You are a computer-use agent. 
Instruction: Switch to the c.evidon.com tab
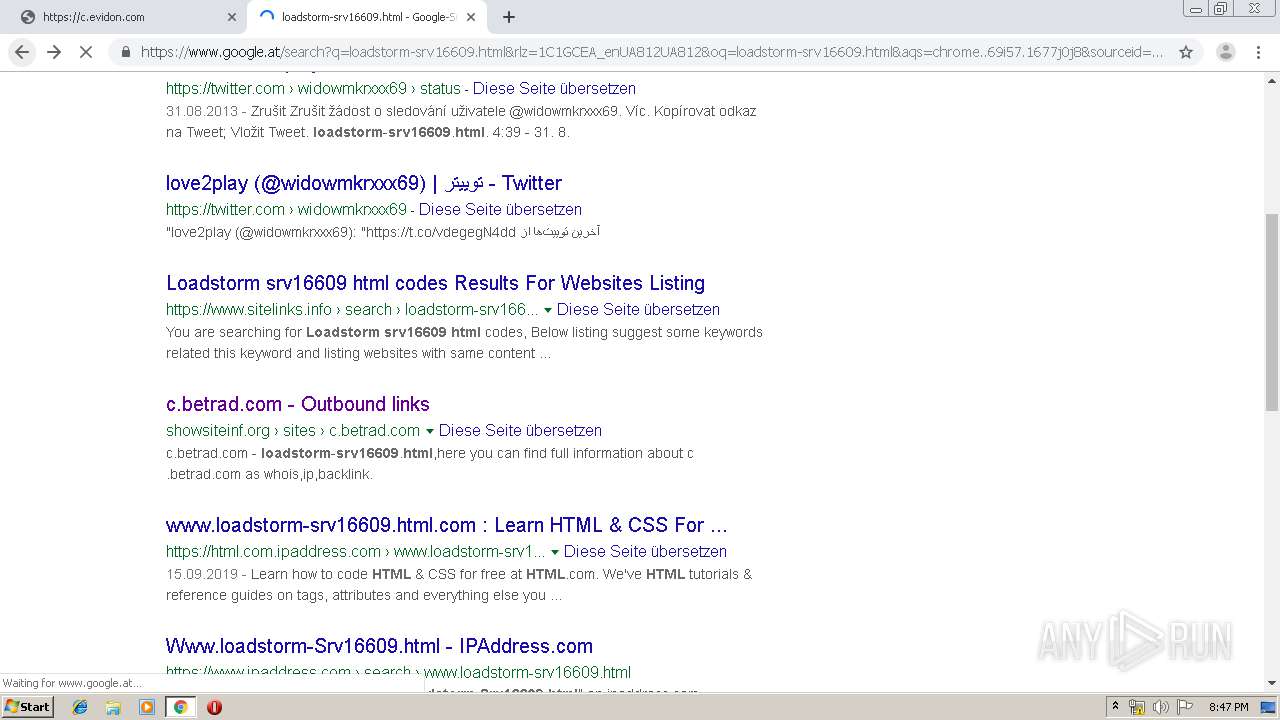tap(124, 17)
